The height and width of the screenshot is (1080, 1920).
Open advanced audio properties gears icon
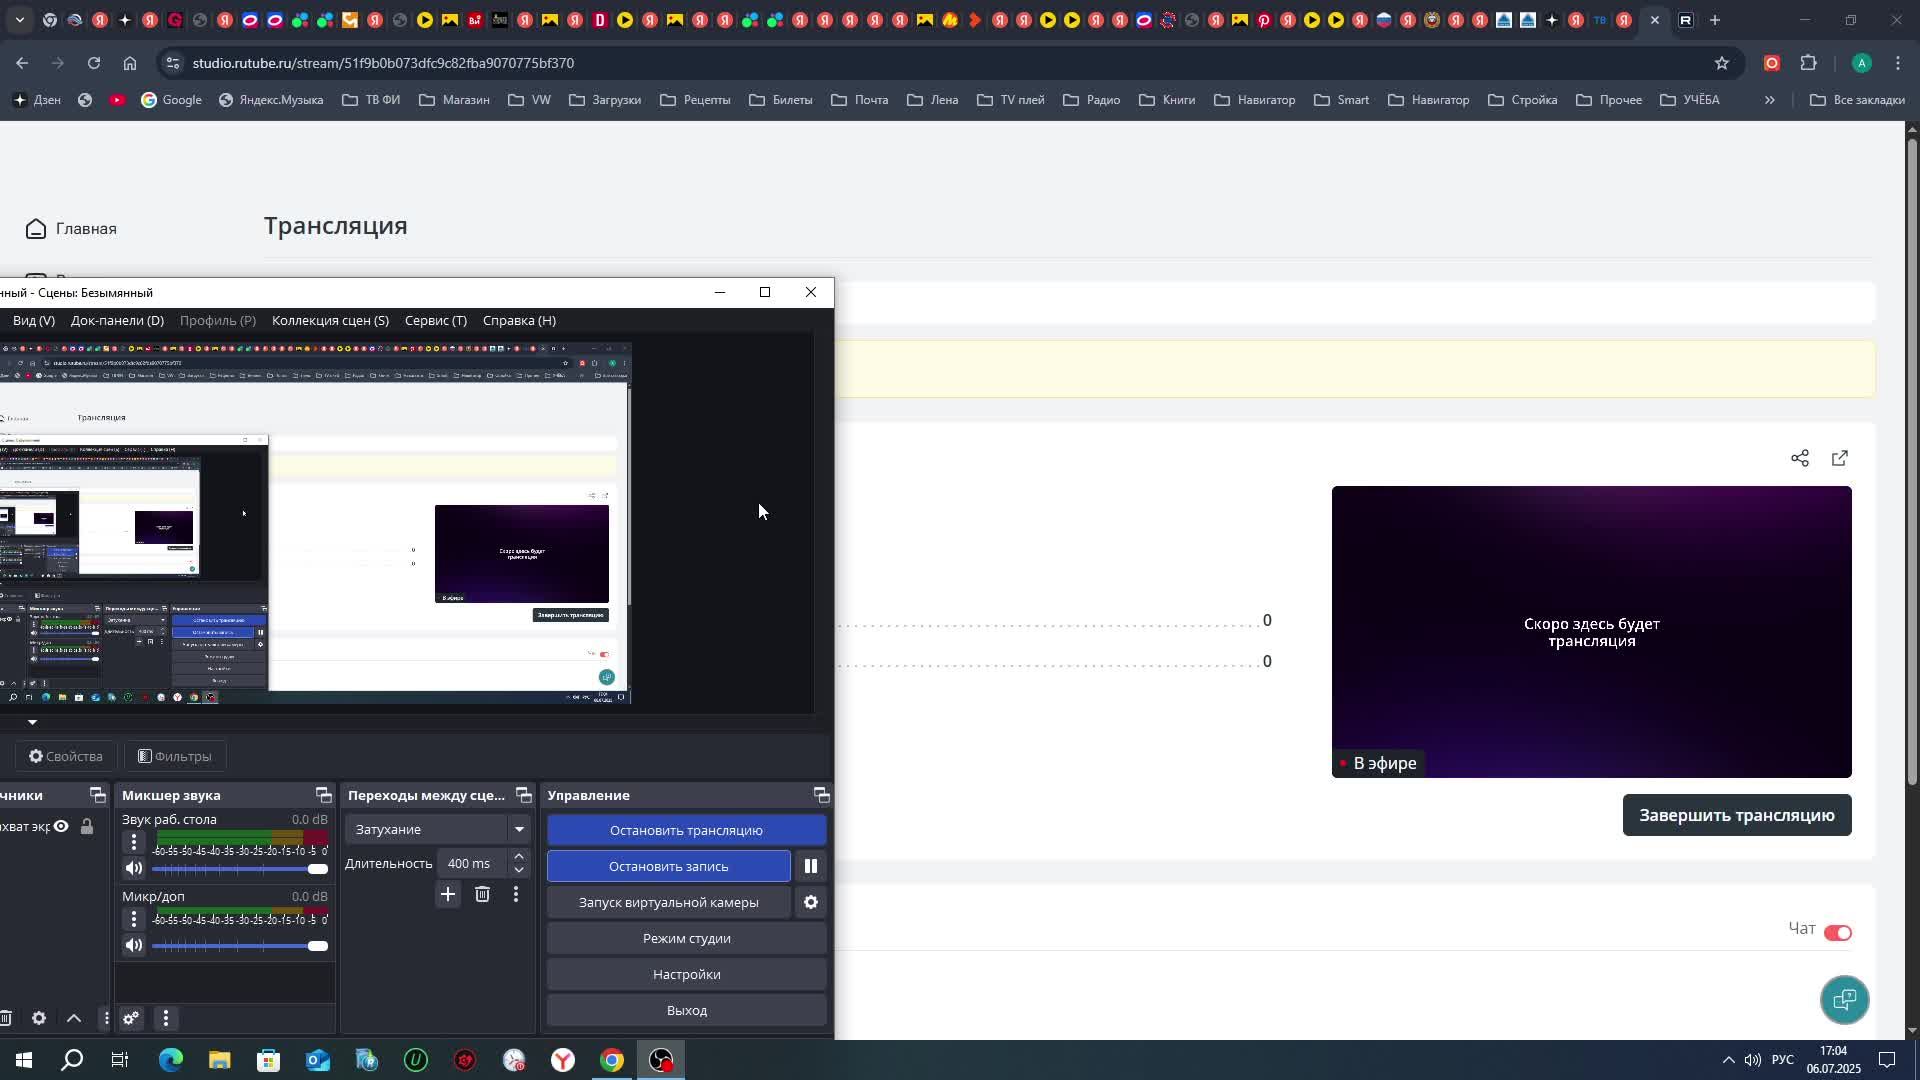pyautogui.click(x=130, y=1018)
